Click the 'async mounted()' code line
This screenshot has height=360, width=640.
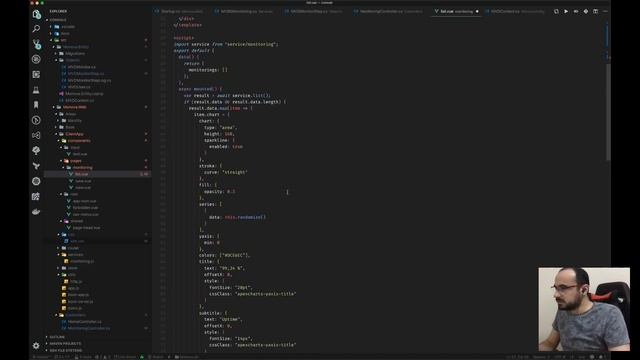pyautogui.click(x=200, y=89)
